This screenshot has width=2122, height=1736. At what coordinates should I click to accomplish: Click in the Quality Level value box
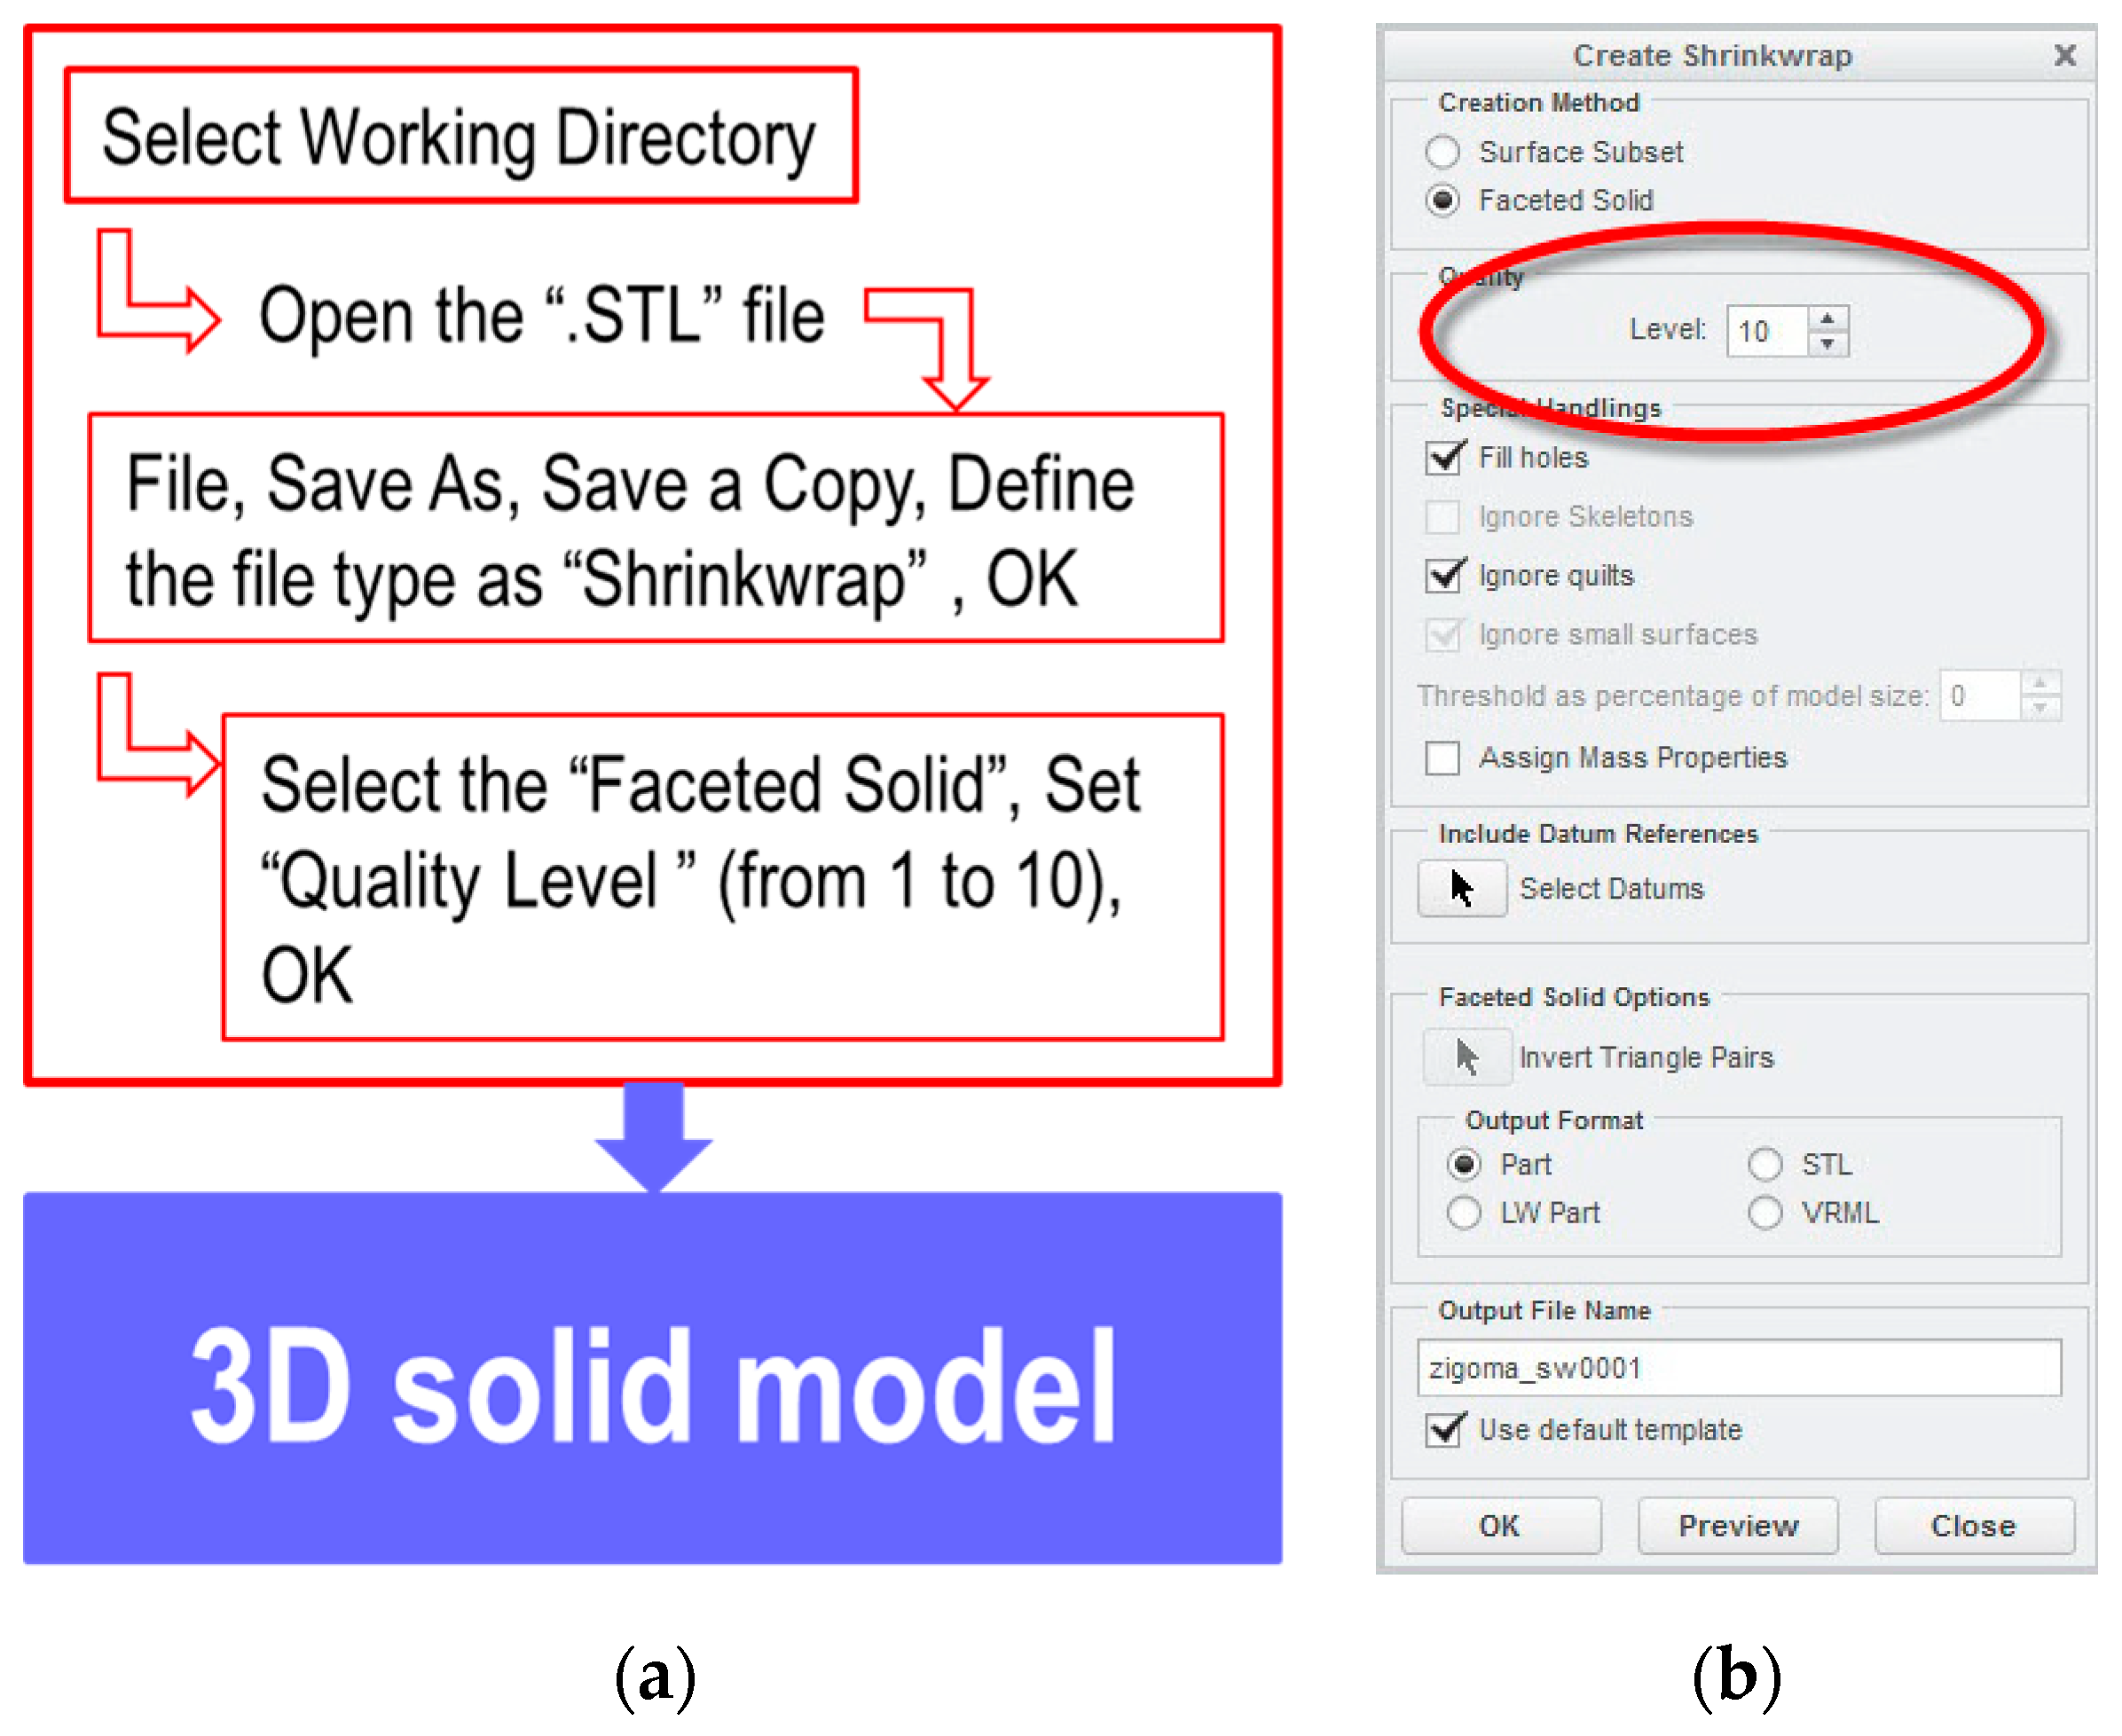coord(1764,331)
